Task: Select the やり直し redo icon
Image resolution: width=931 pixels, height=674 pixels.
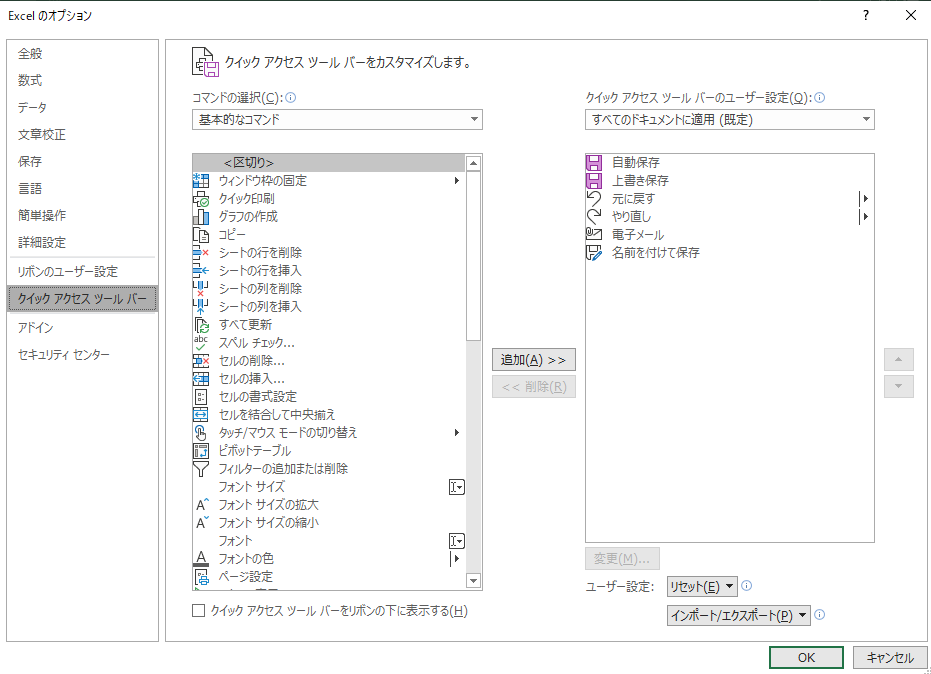Action: (594, 217)
